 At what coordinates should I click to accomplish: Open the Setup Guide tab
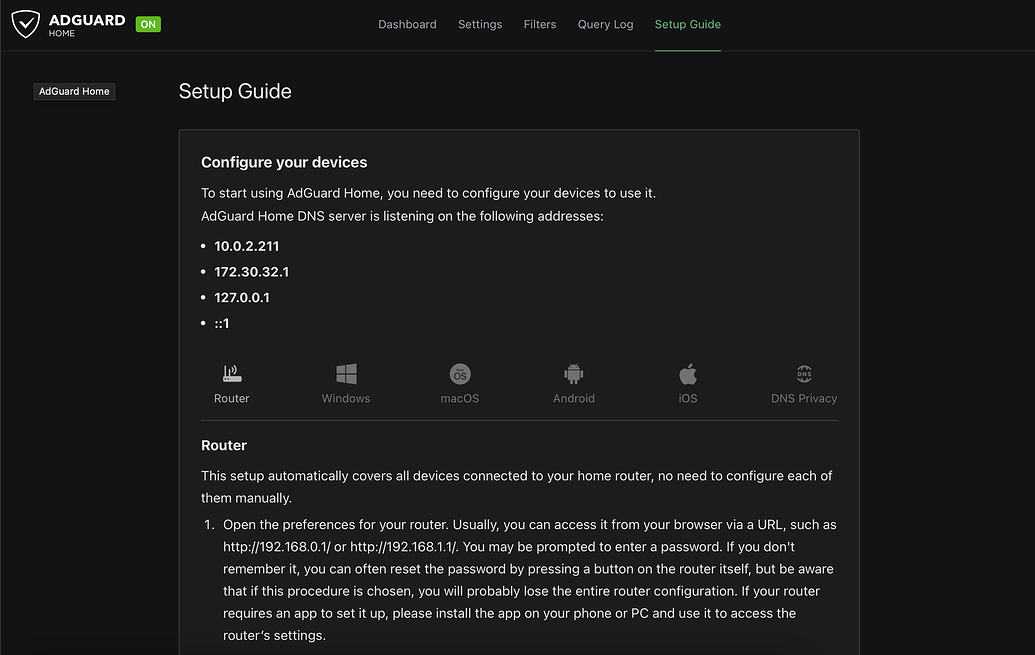click(688, 24)
